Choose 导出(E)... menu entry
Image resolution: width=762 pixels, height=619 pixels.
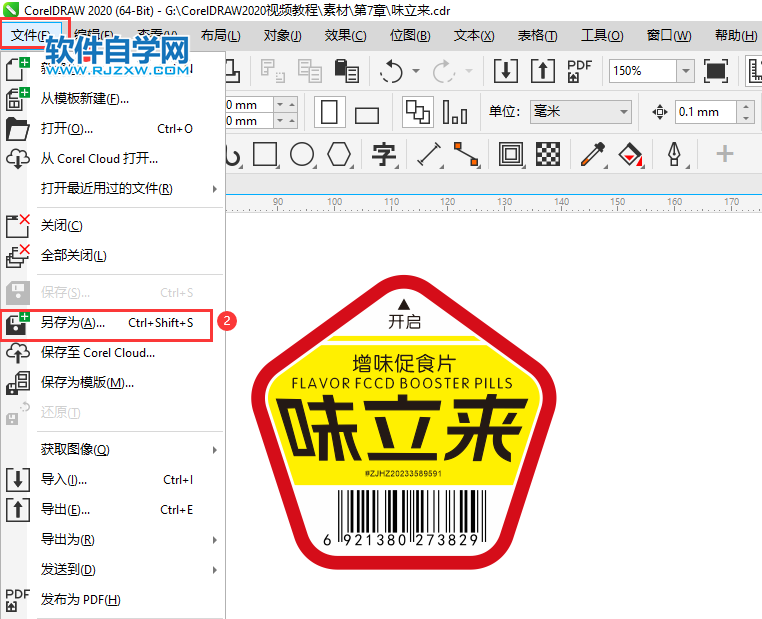click(x=113, y=510)
